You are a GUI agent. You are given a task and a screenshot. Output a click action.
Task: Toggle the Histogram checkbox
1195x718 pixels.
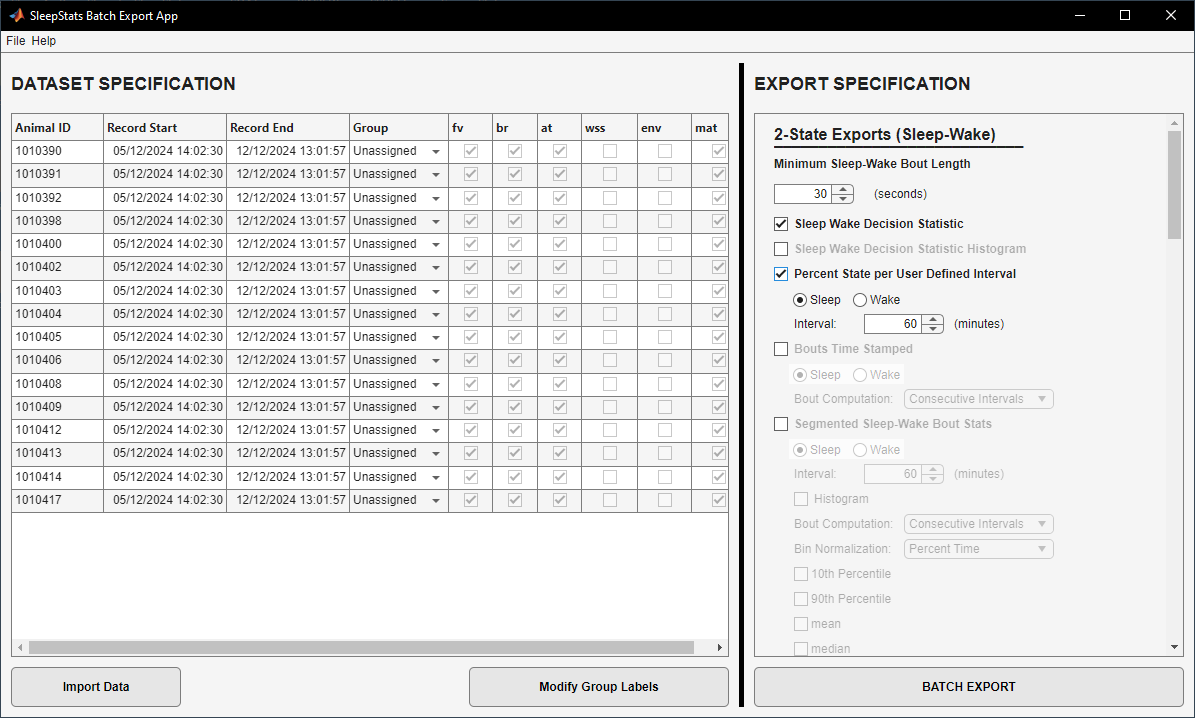click(801, 499)
